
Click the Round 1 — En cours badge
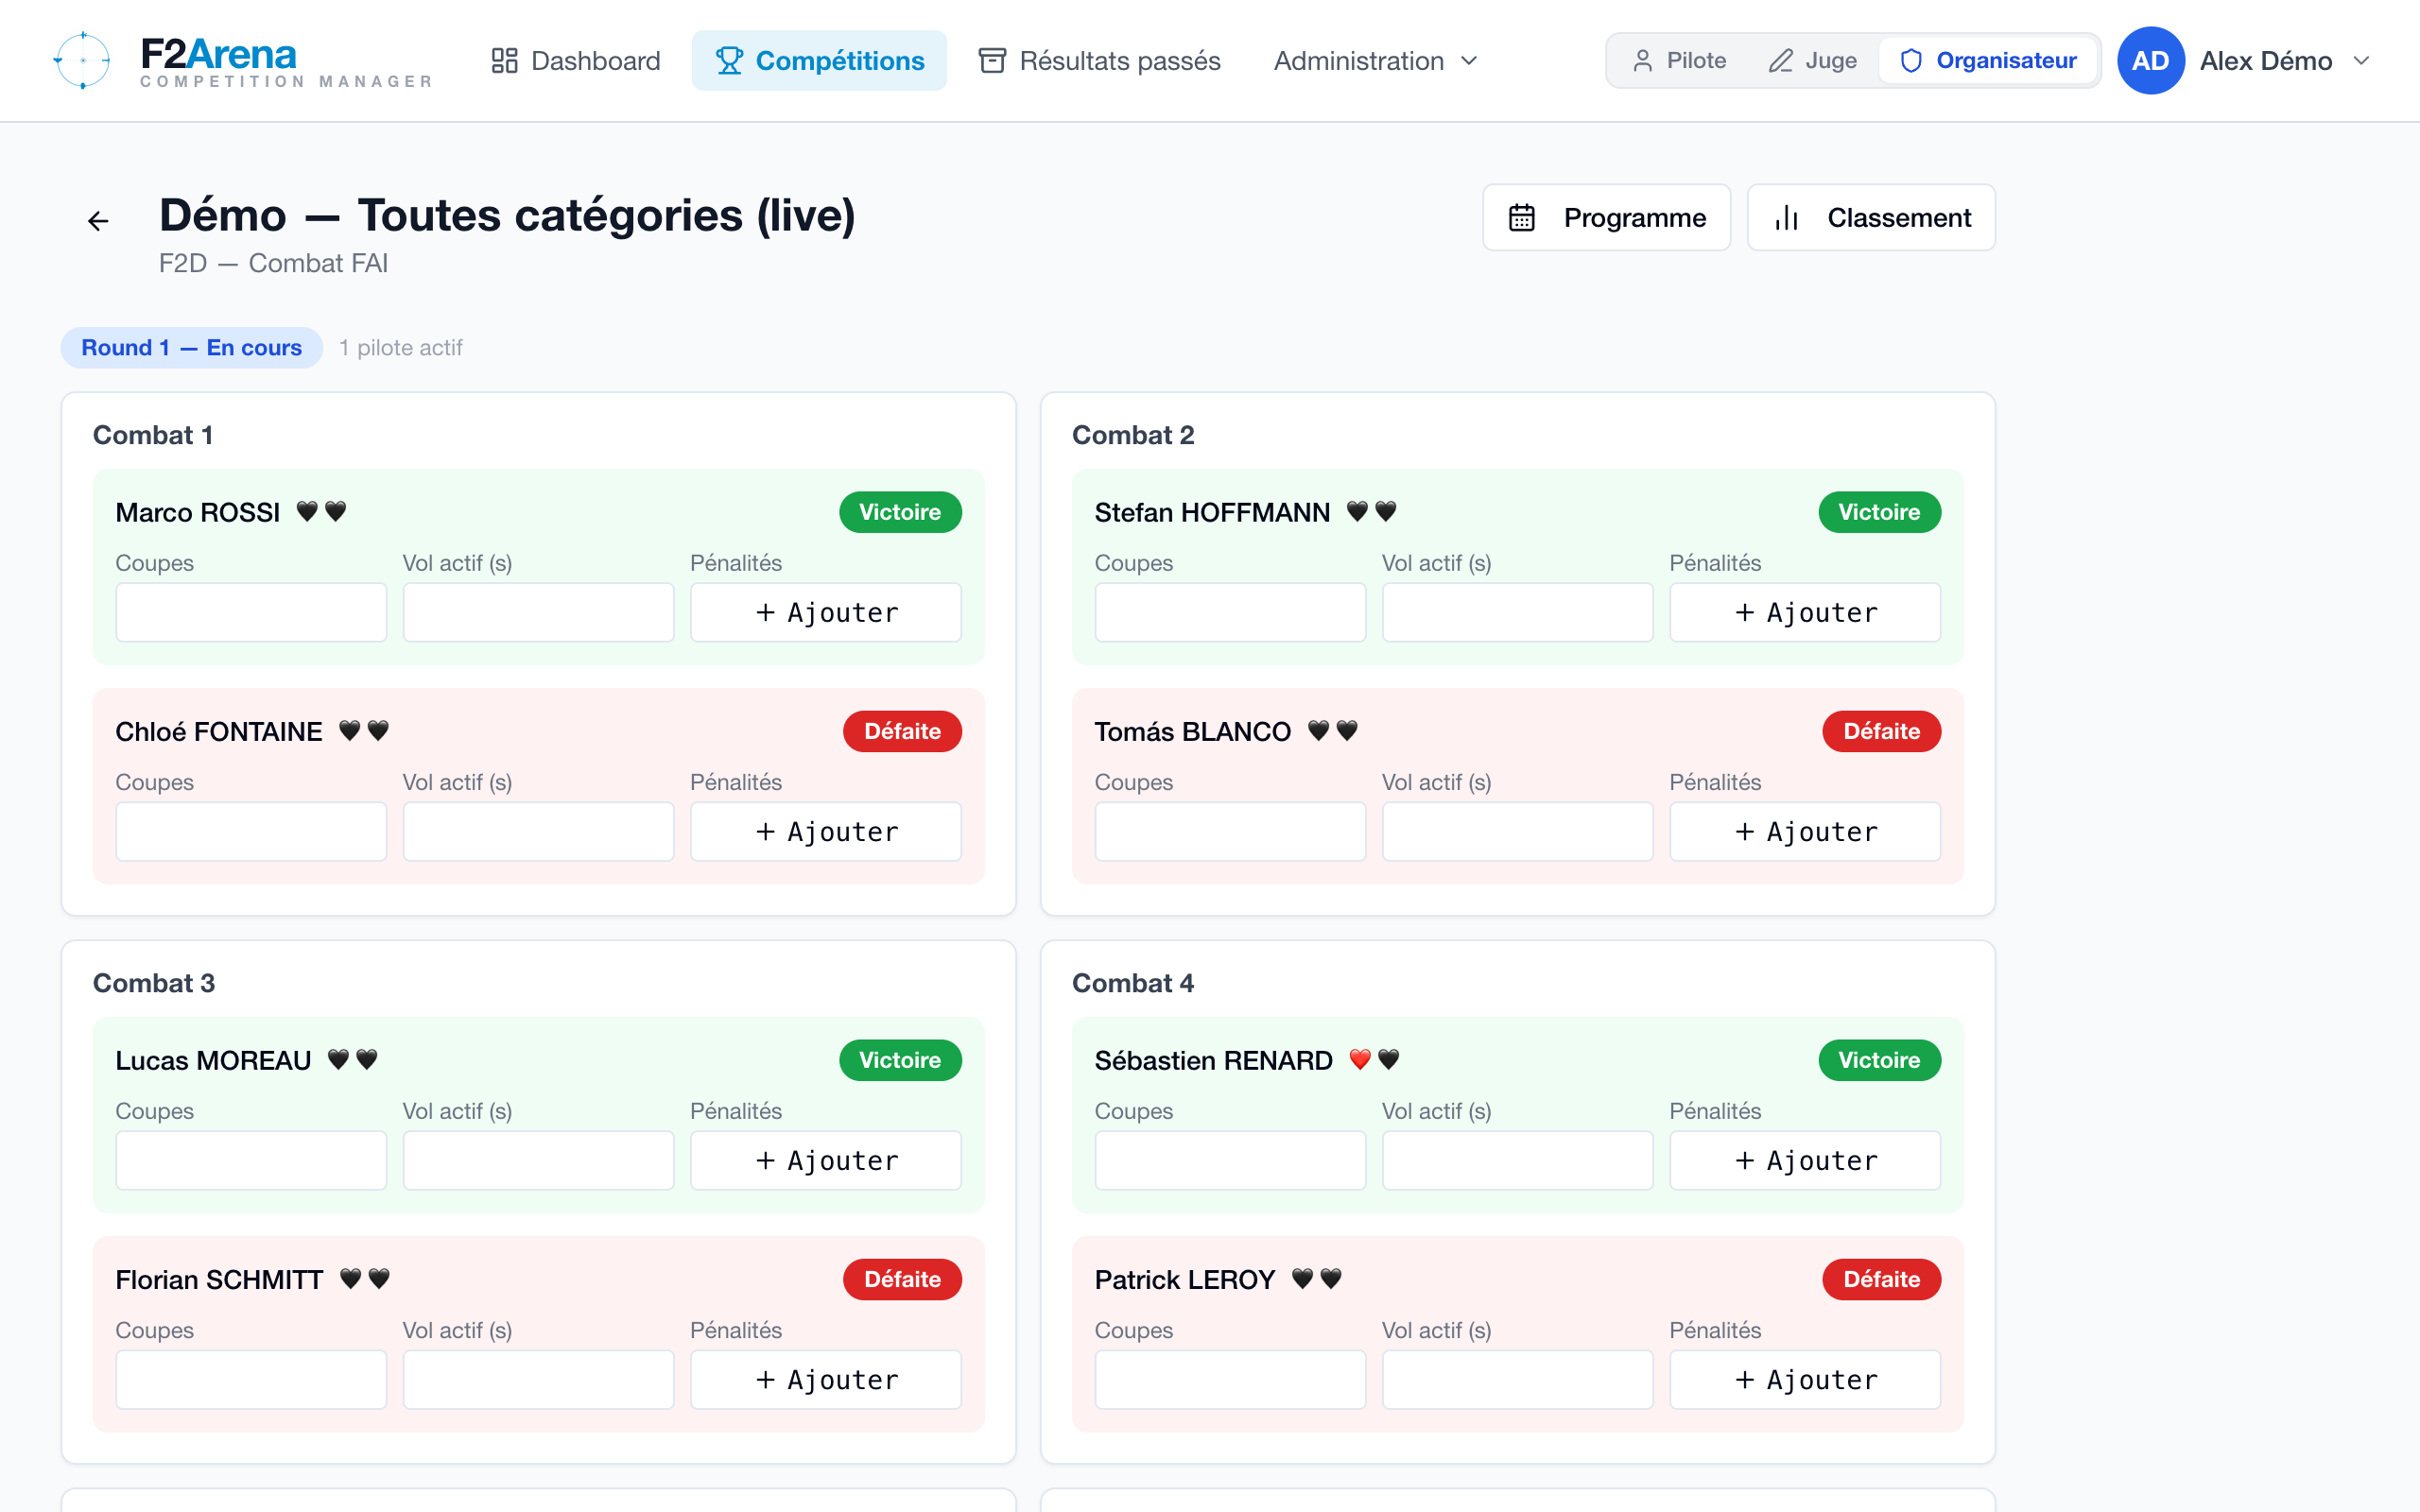click(x=191, y=347)
